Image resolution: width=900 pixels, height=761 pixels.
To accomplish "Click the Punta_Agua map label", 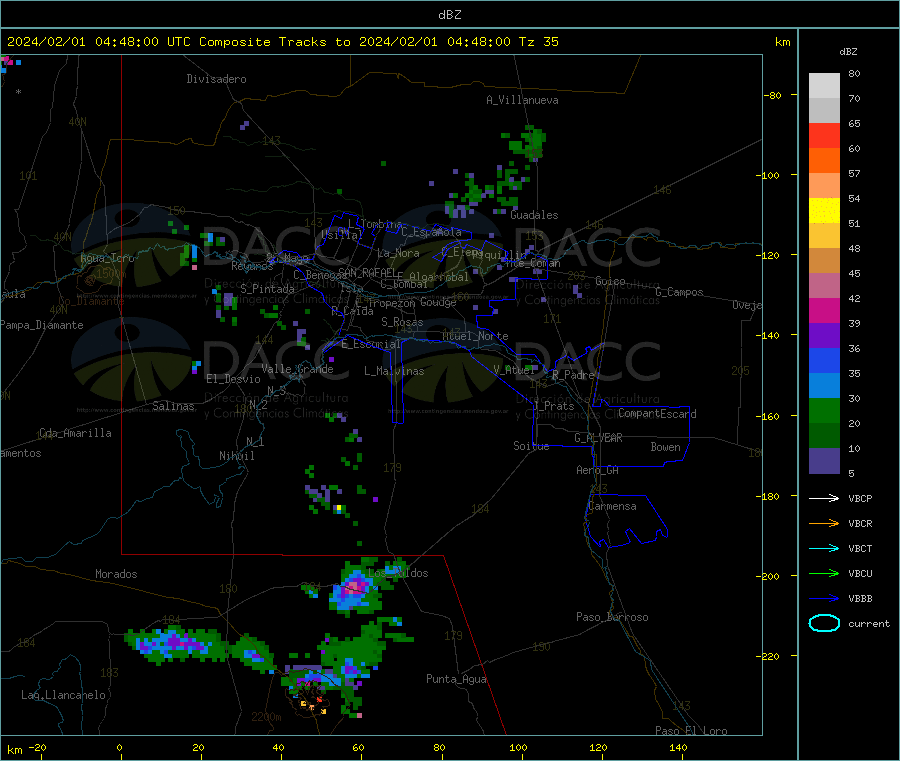I will pyautogui.click(x=456, y=679).
